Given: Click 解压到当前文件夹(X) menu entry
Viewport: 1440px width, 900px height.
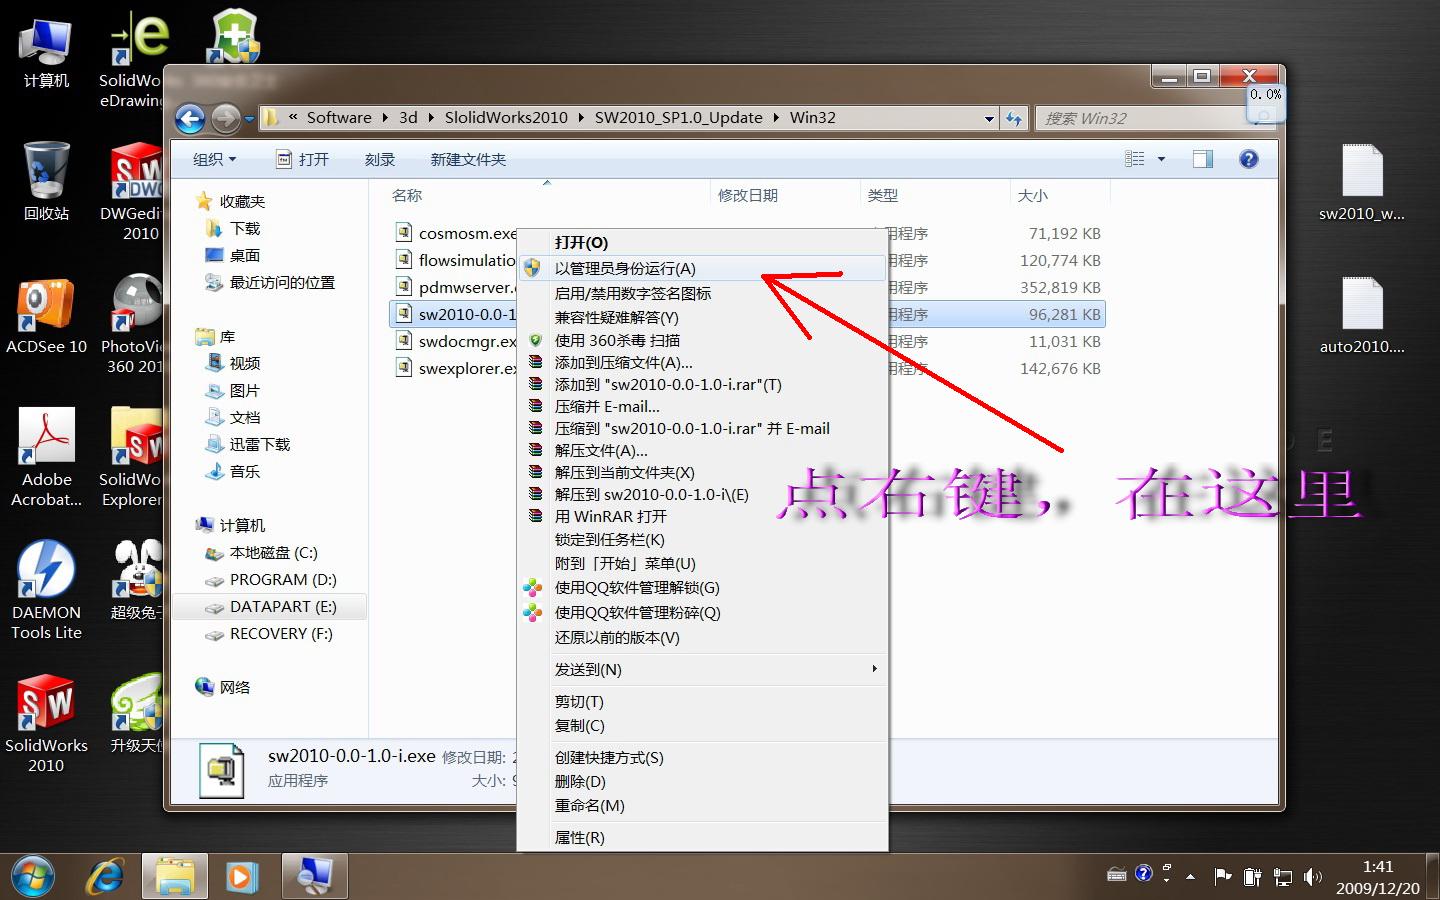Looking at the screenshot, I should point(702,472).
